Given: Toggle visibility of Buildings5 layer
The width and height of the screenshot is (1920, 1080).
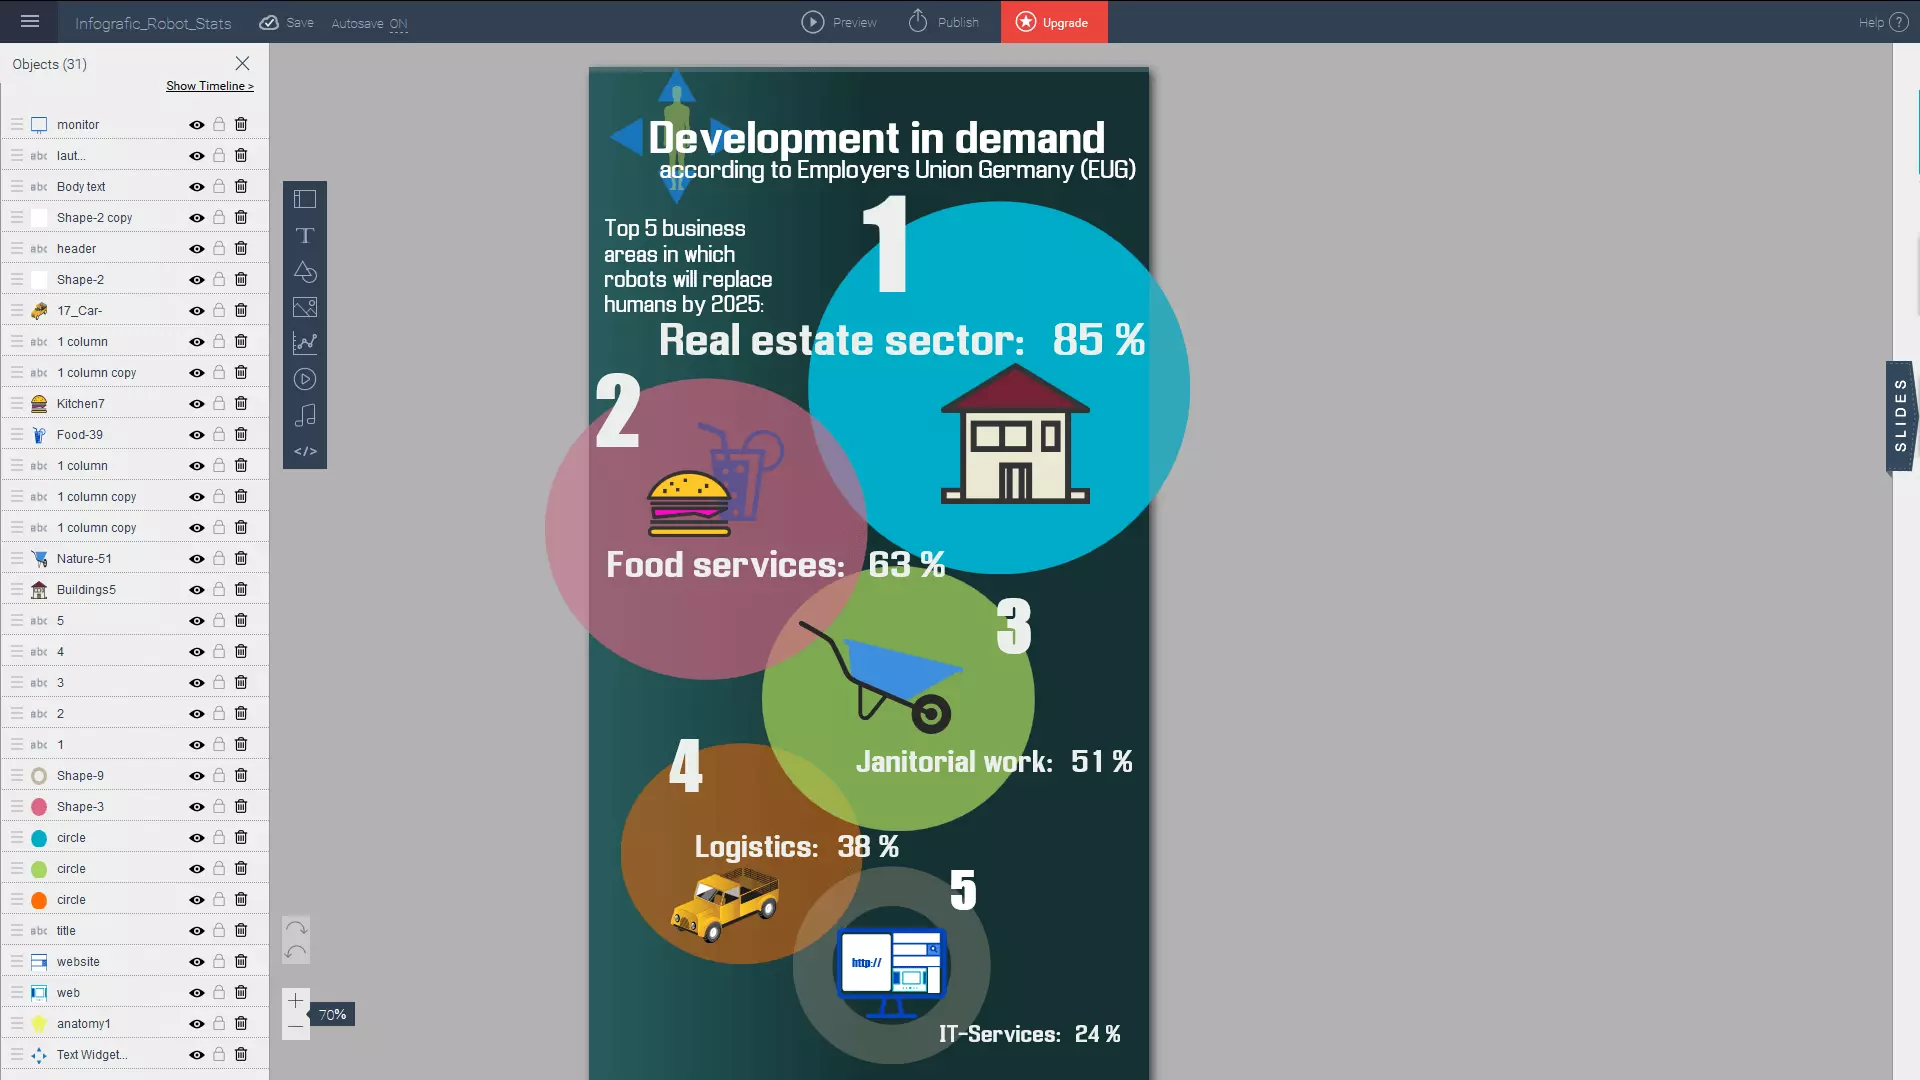Looking at the screenshot, I should 195,588.
